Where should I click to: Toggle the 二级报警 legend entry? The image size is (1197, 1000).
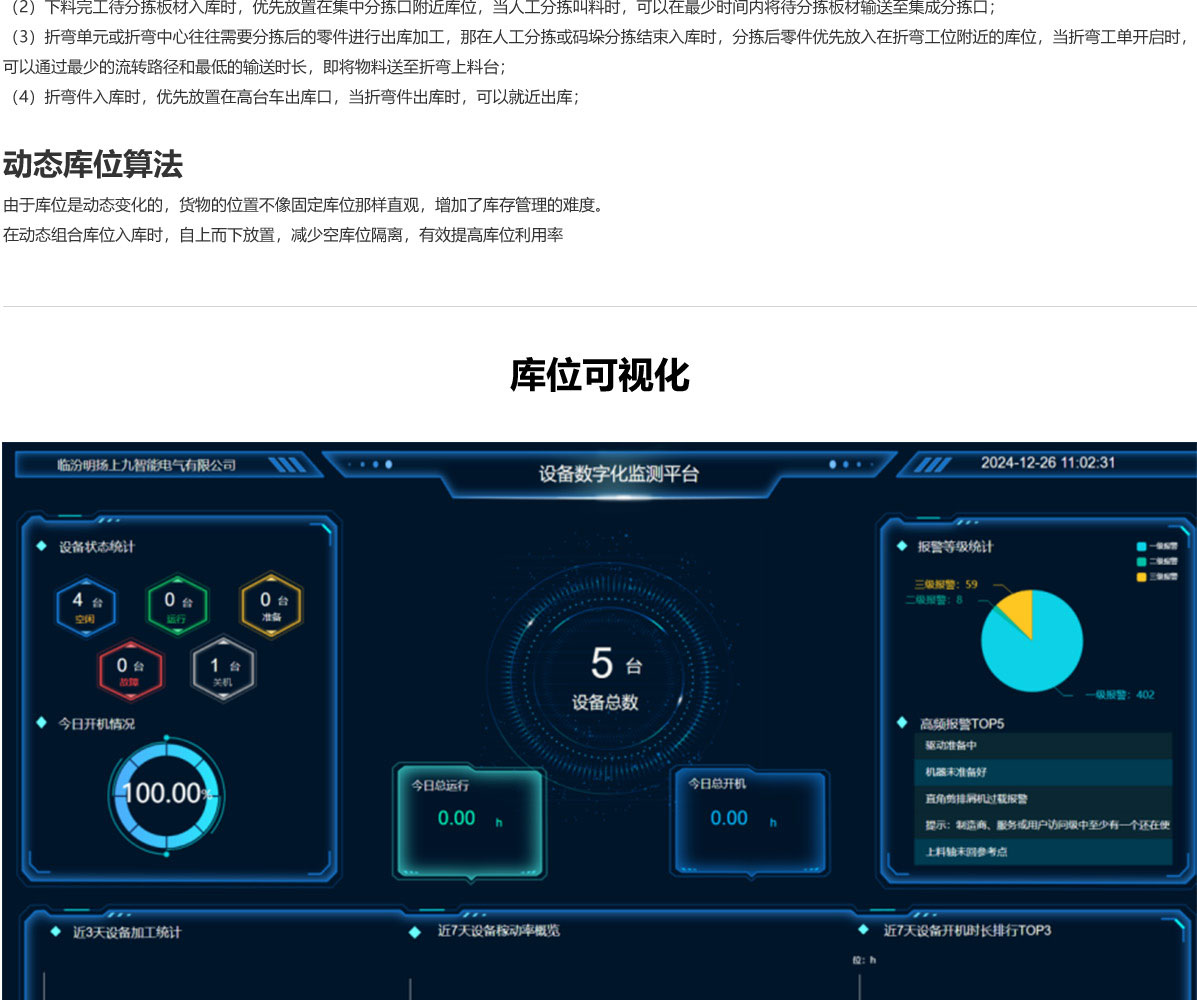coord(1156,561)
